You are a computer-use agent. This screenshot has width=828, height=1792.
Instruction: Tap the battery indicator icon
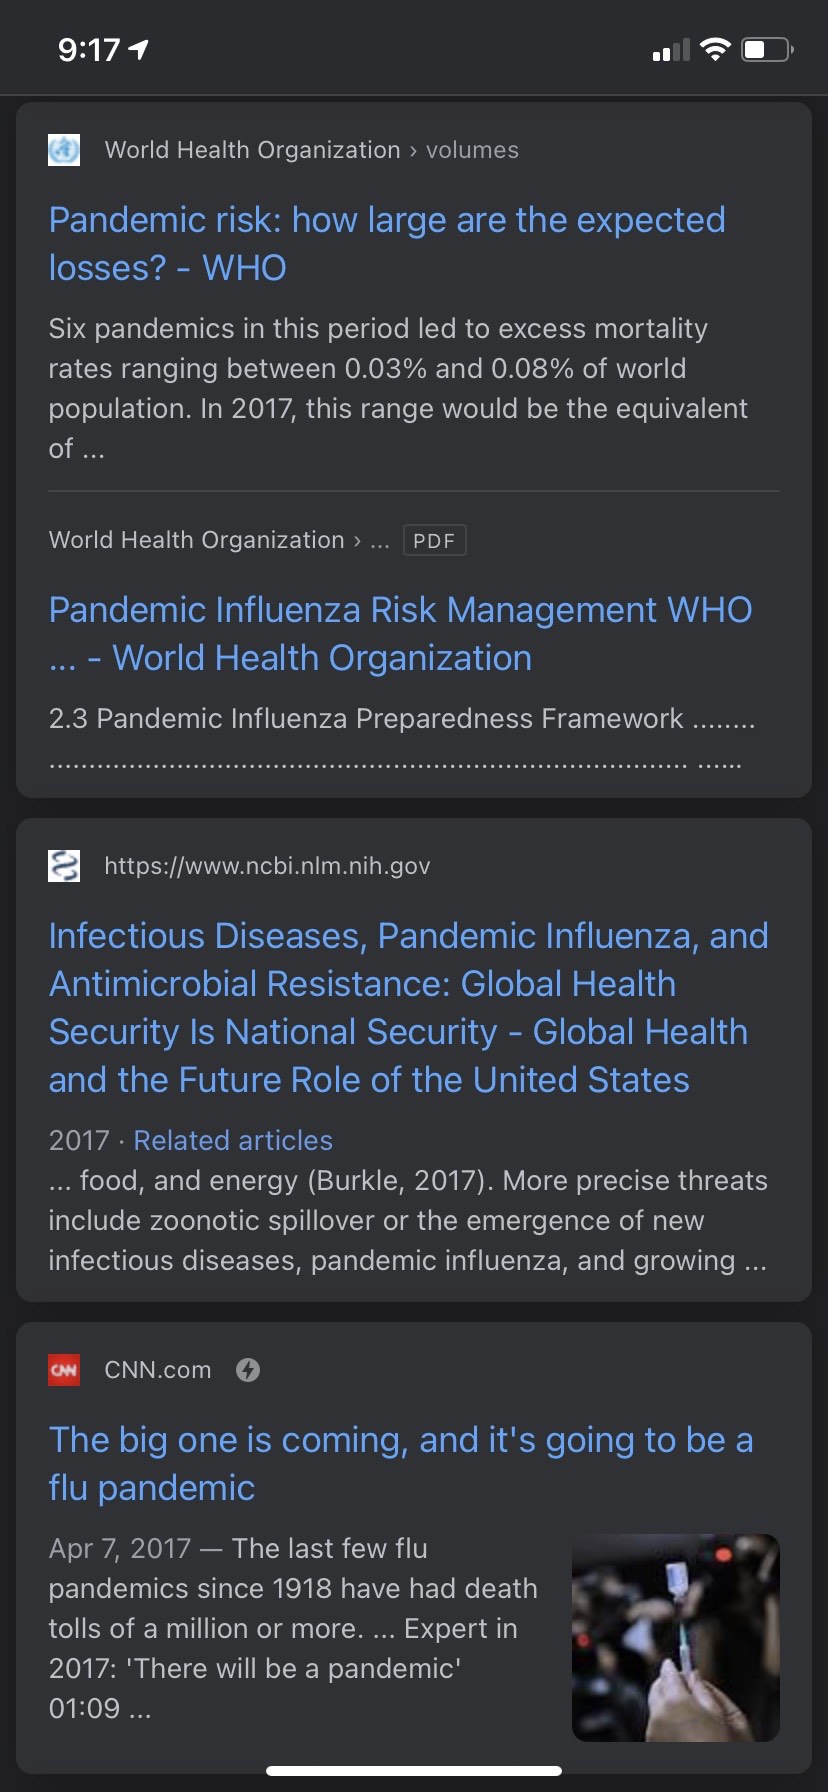click(767, 49)
